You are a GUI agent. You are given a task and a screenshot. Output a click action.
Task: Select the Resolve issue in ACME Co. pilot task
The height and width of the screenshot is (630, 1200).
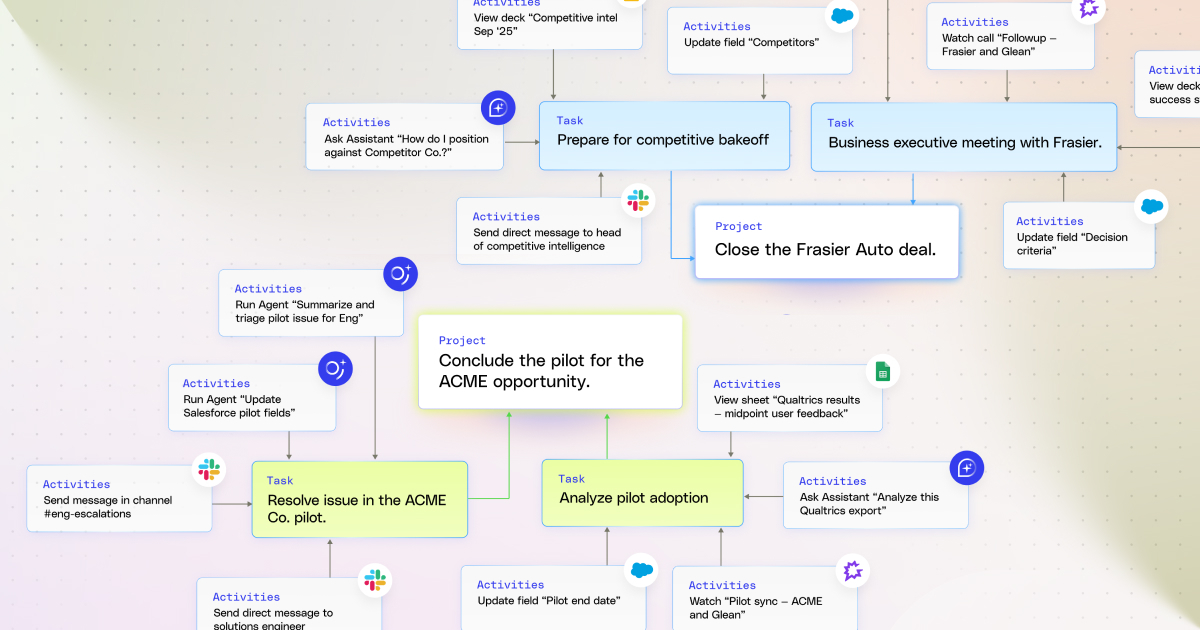tap(360, 499)
